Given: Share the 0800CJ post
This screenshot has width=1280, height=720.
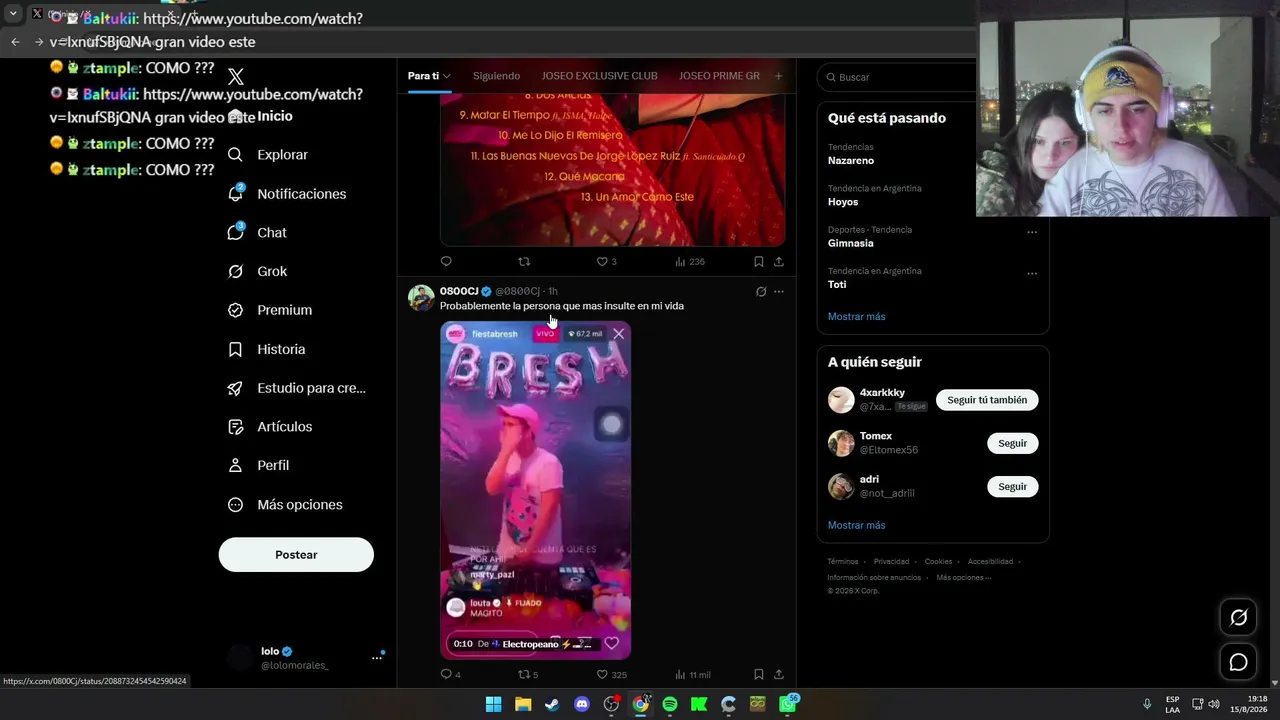Looking at the screenshot, I should [x=779, y=675].
